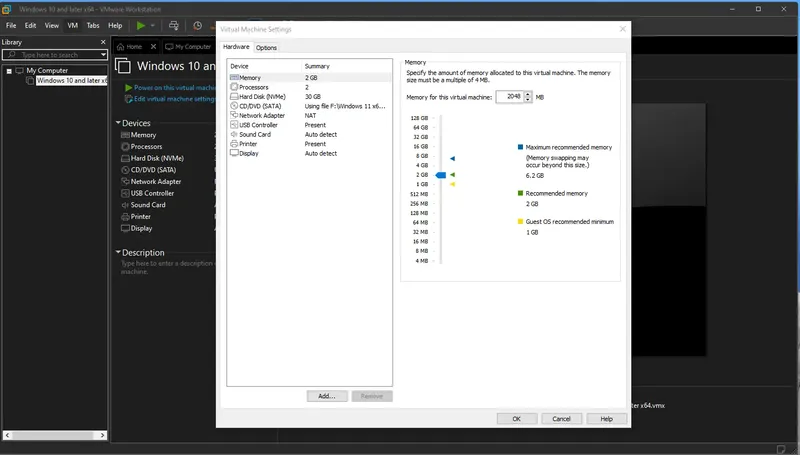Click Processors icon in background Devices list

(125, 147)
